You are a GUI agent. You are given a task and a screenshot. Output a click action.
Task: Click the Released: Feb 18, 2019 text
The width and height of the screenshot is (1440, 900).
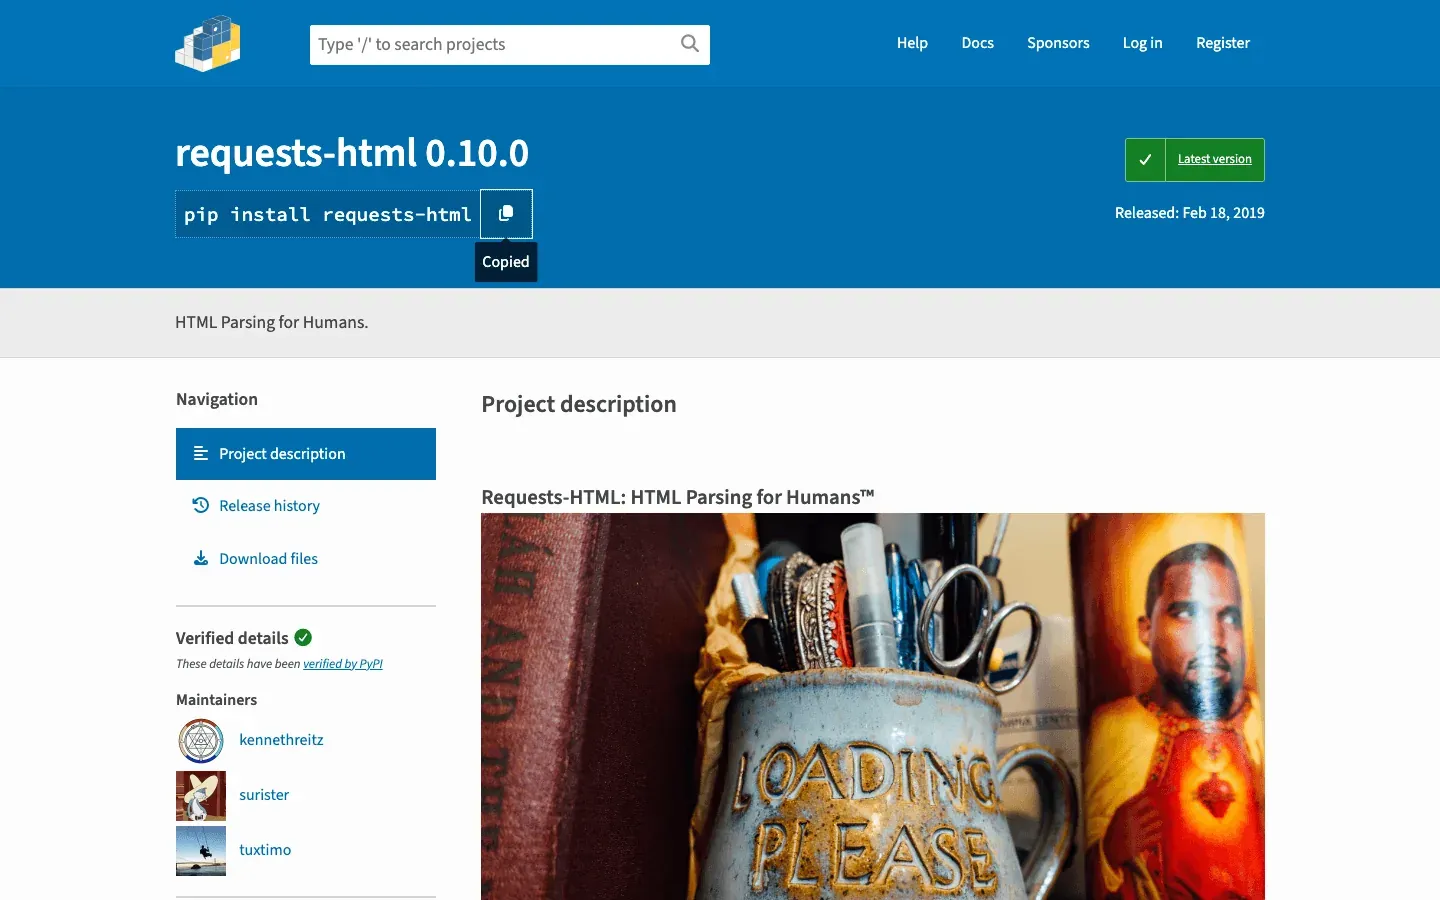(1190, 213)
